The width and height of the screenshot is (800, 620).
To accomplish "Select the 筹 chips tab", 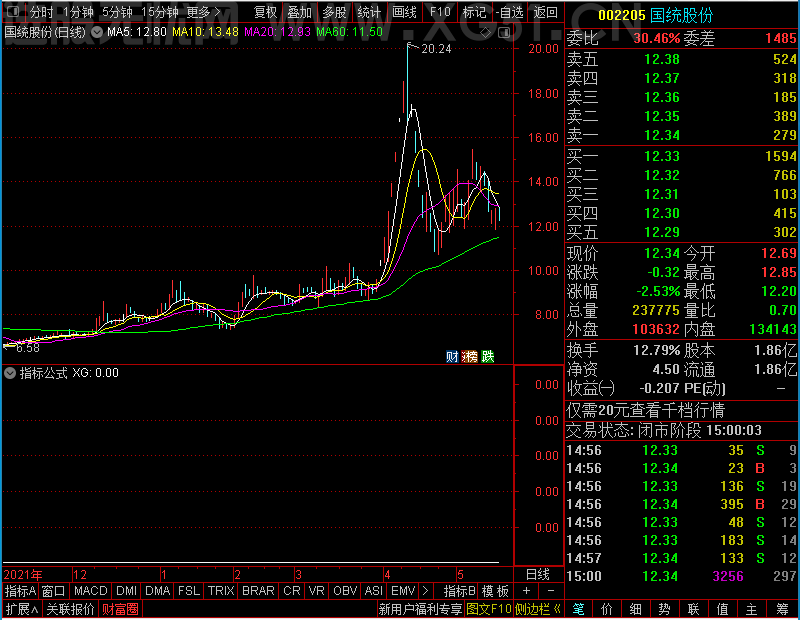I will click(782, 609).
